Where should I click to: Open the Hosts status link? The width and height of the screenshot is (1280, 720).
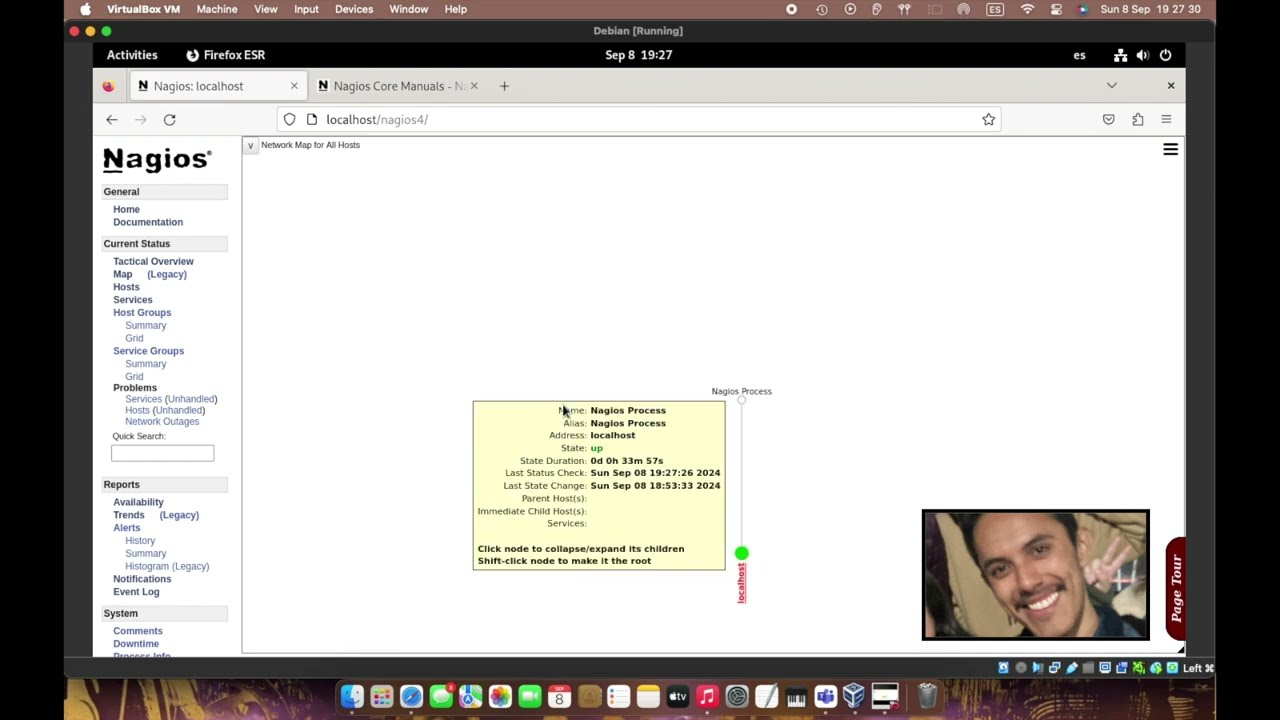point(126,287)
